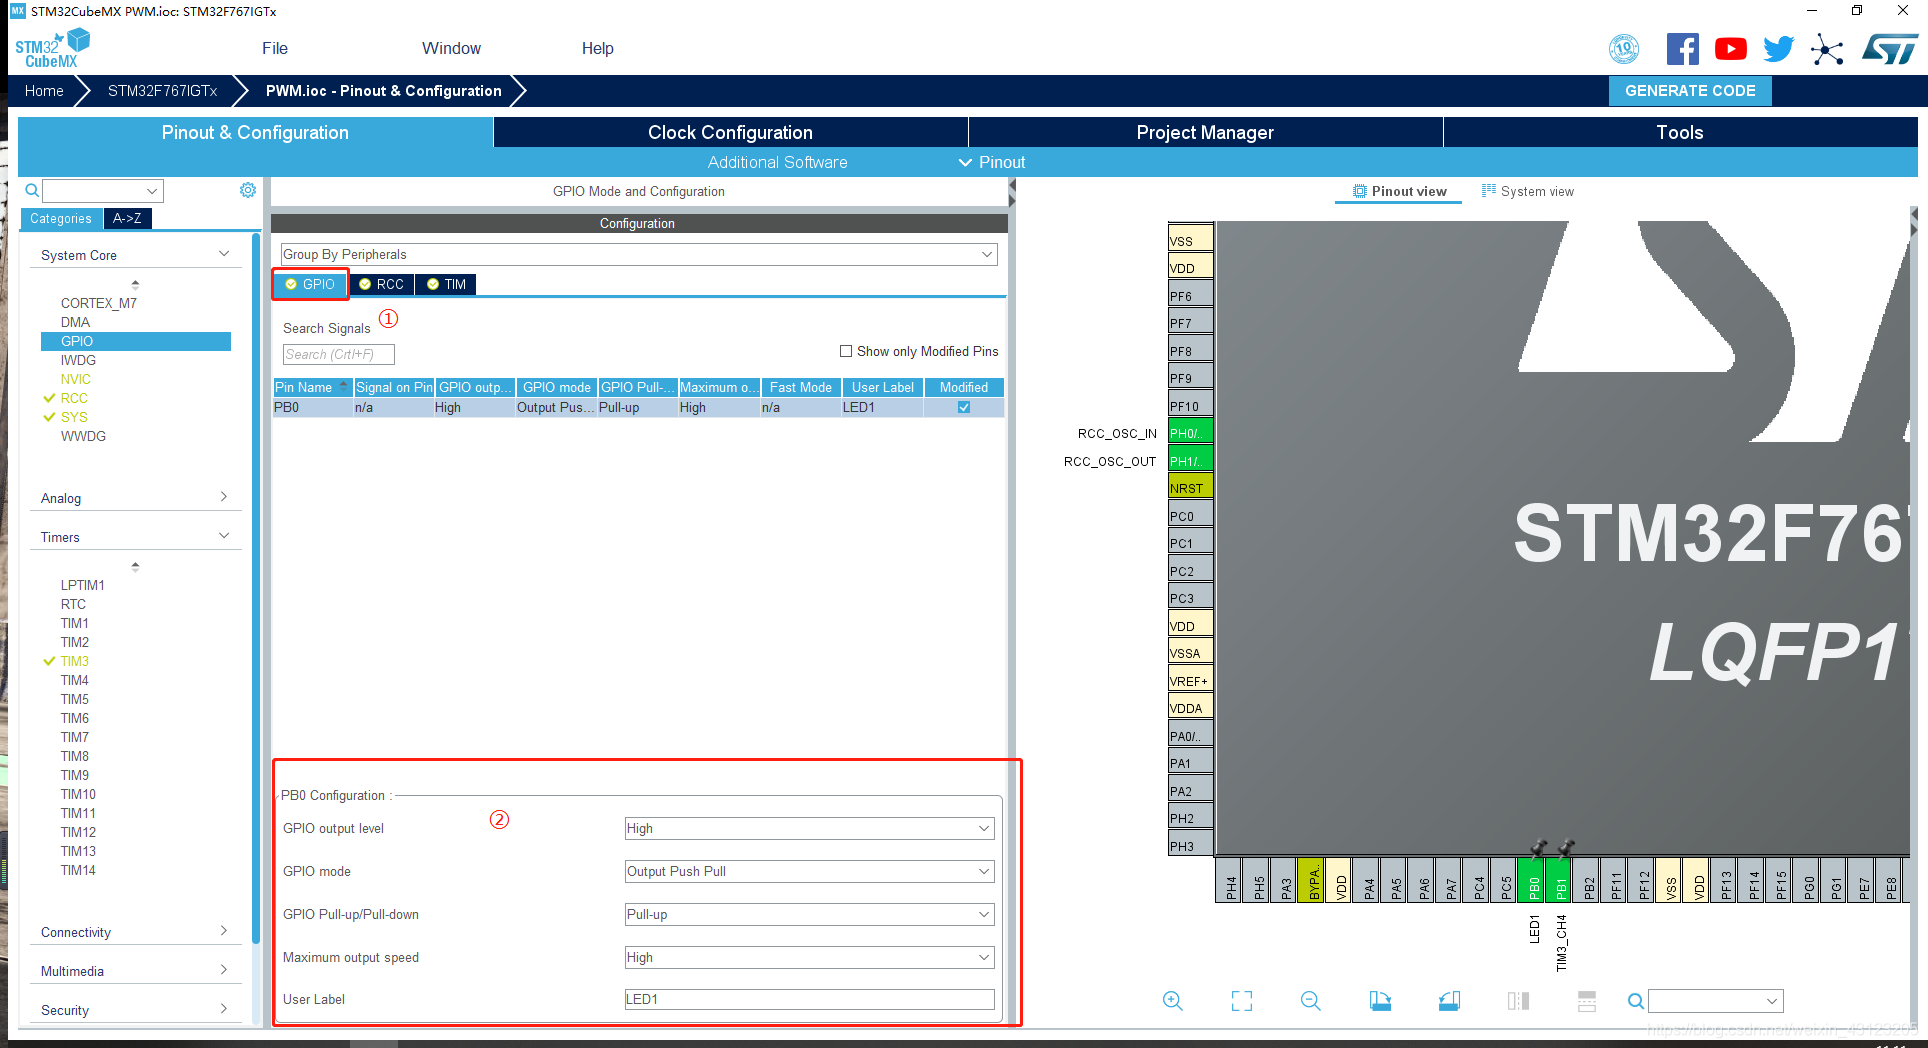Open GPIO mode dropdown
1928x1048 pixels.
[809, 871]
